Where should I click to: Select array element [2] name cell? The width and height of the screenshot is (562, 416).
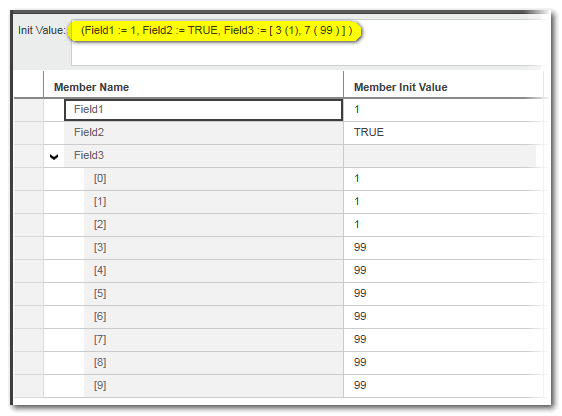[x=213, y=225]
